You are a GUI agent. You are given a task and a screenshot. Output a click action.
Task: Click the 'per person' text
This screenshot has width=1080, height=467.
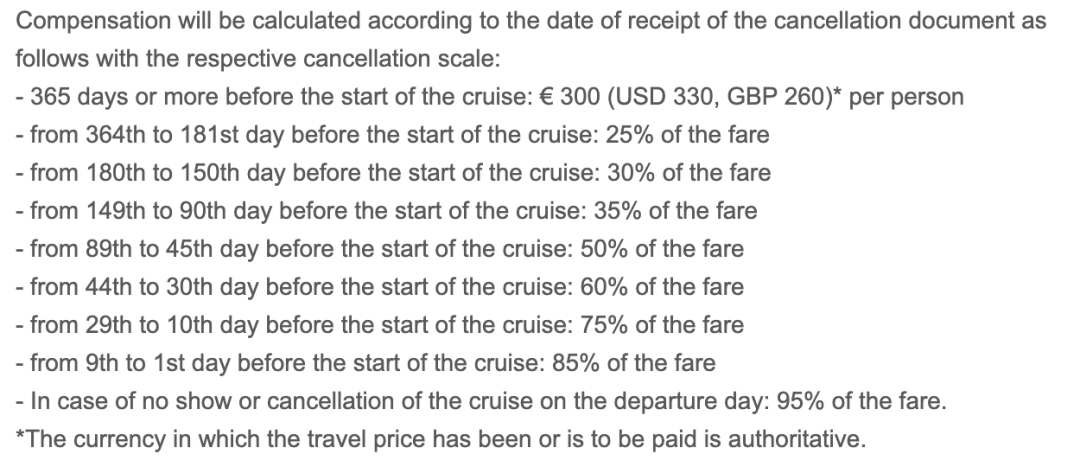pyautogui.click(x=906, y=97)
